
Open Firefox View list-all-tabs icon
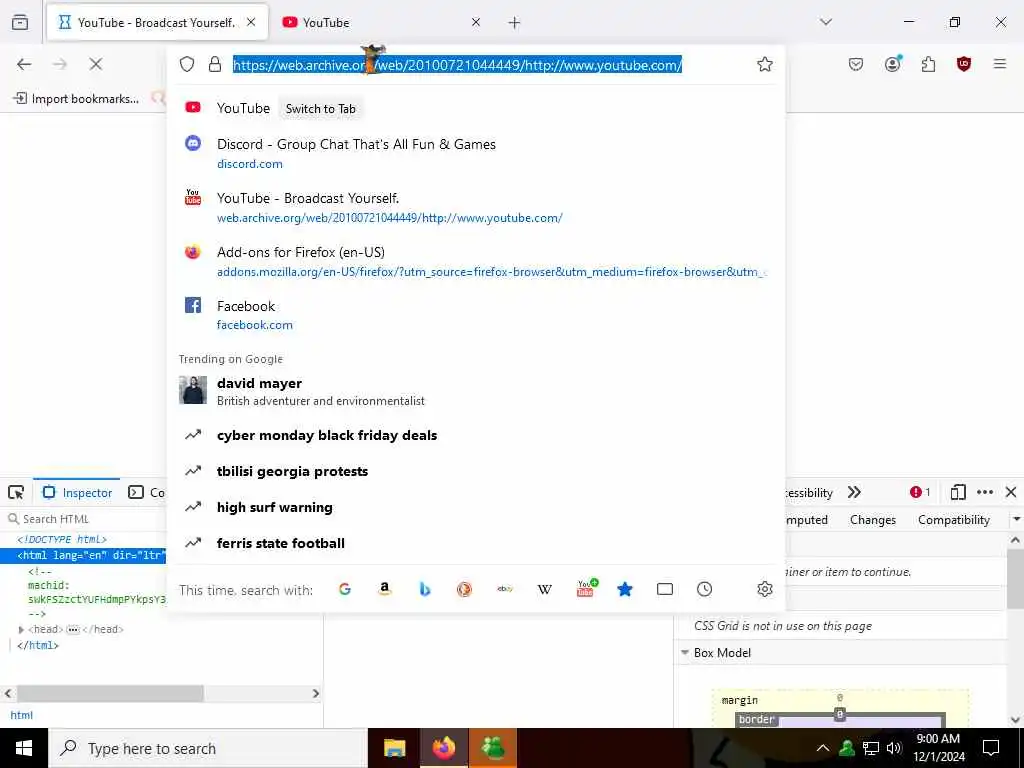click(20, 22)
